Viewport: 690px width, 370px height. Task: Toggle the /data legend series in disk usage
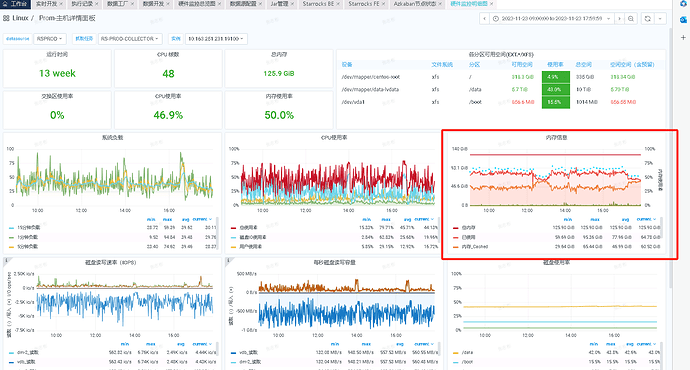[467, 353]
